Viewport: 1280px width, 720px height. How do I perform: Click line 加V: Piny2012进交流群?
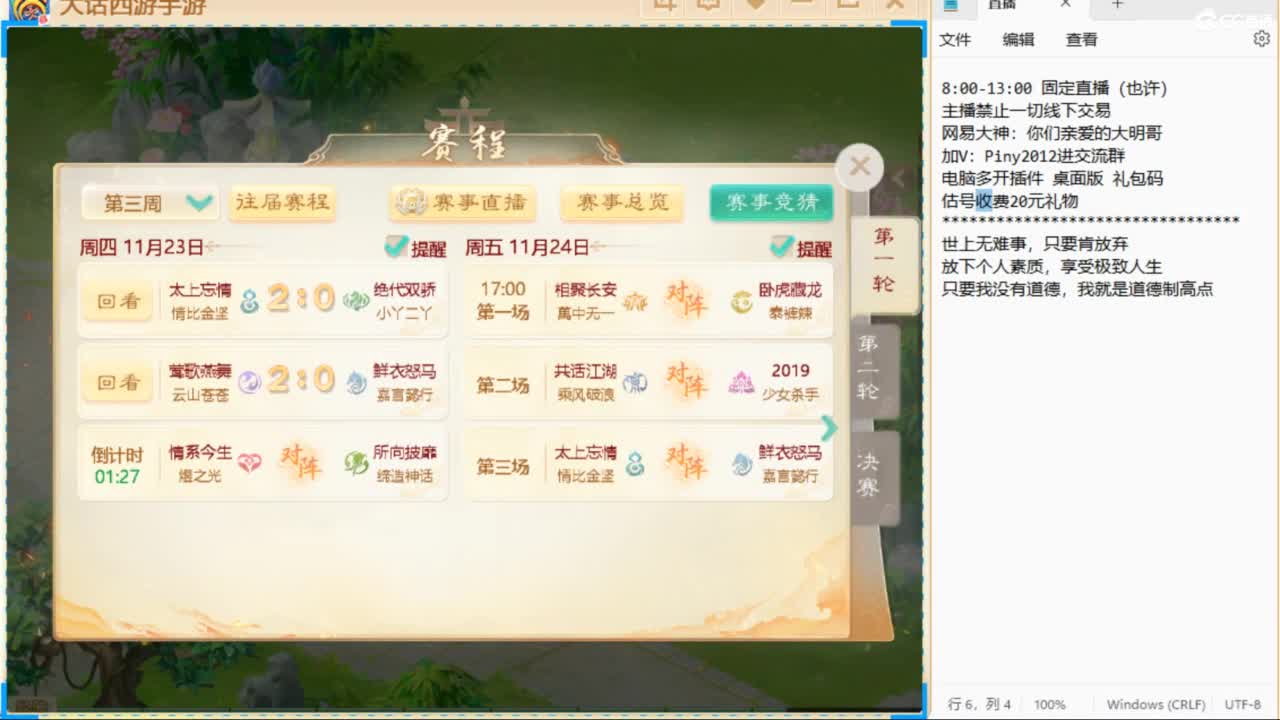pyautogui.click(x=1033, y=156)
